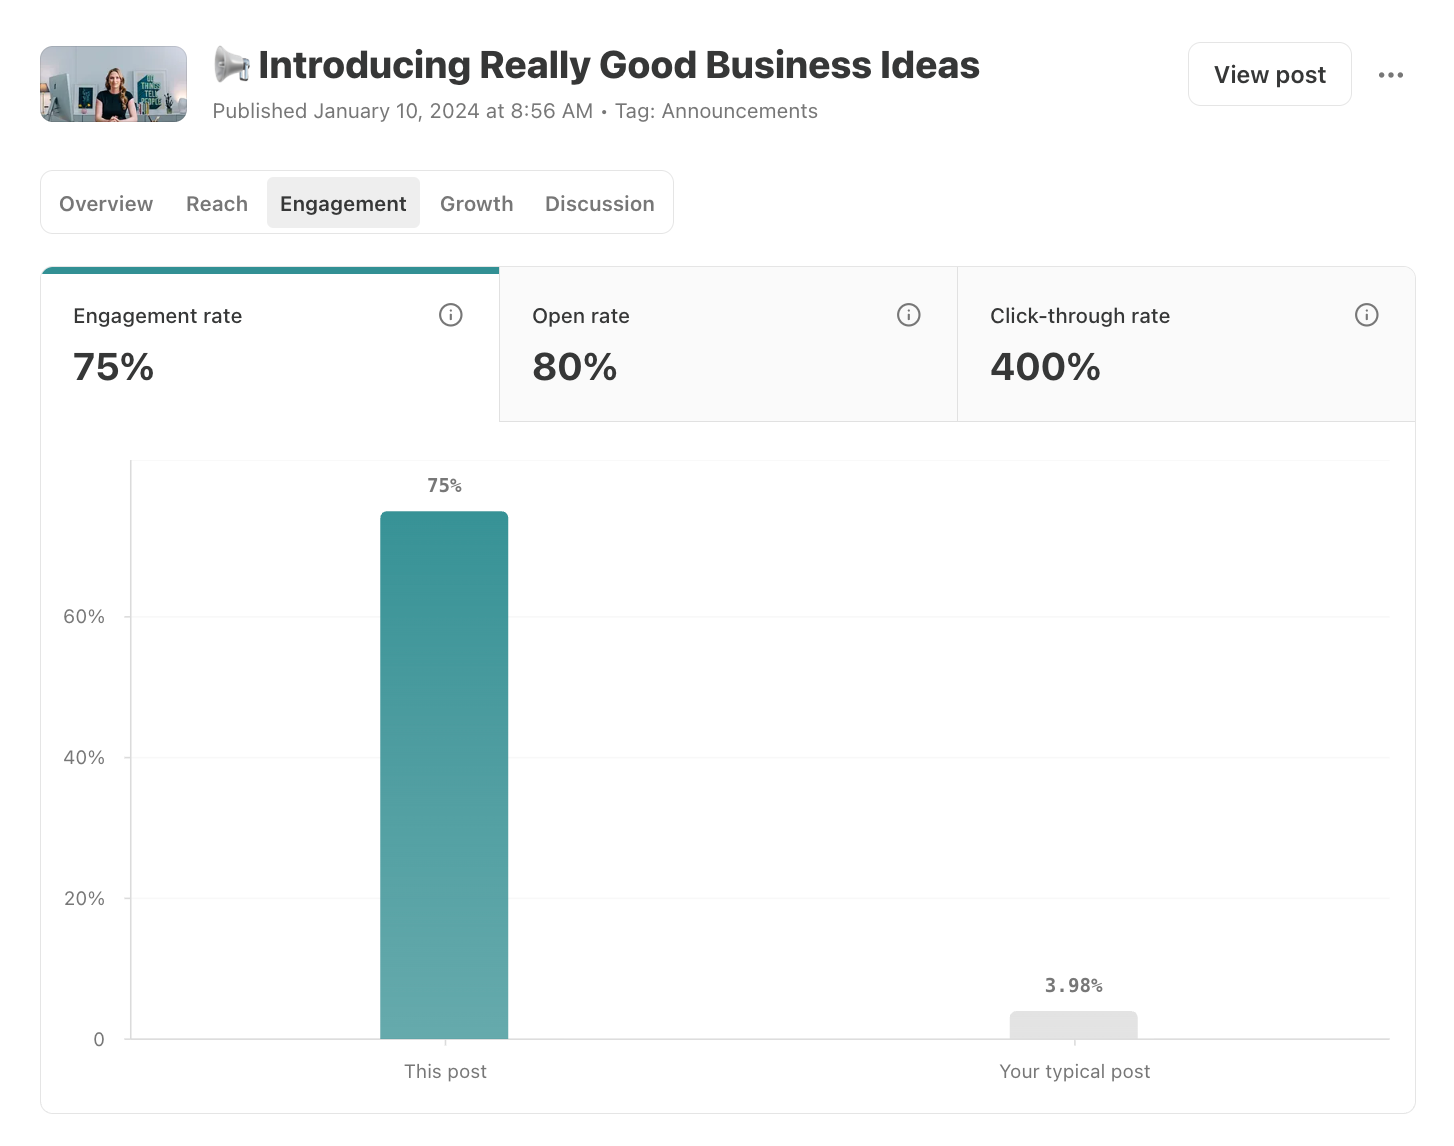This screenshot has height=1146, width=1454.
Task: Click the 400% click-through value
Action: click(1045, 367)
